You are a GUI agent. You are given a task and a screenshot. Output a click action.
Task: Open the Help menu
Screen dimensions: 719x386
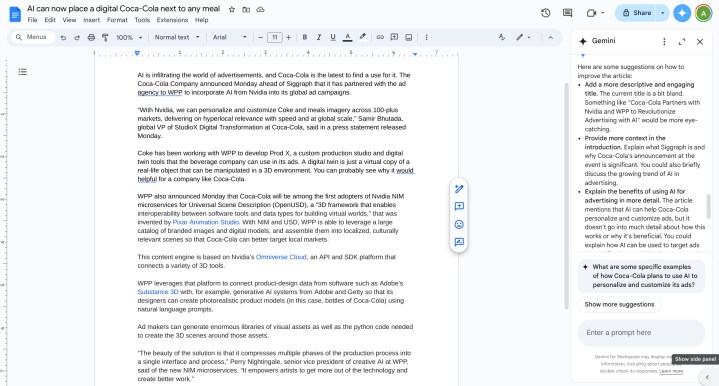coord(201,20)
